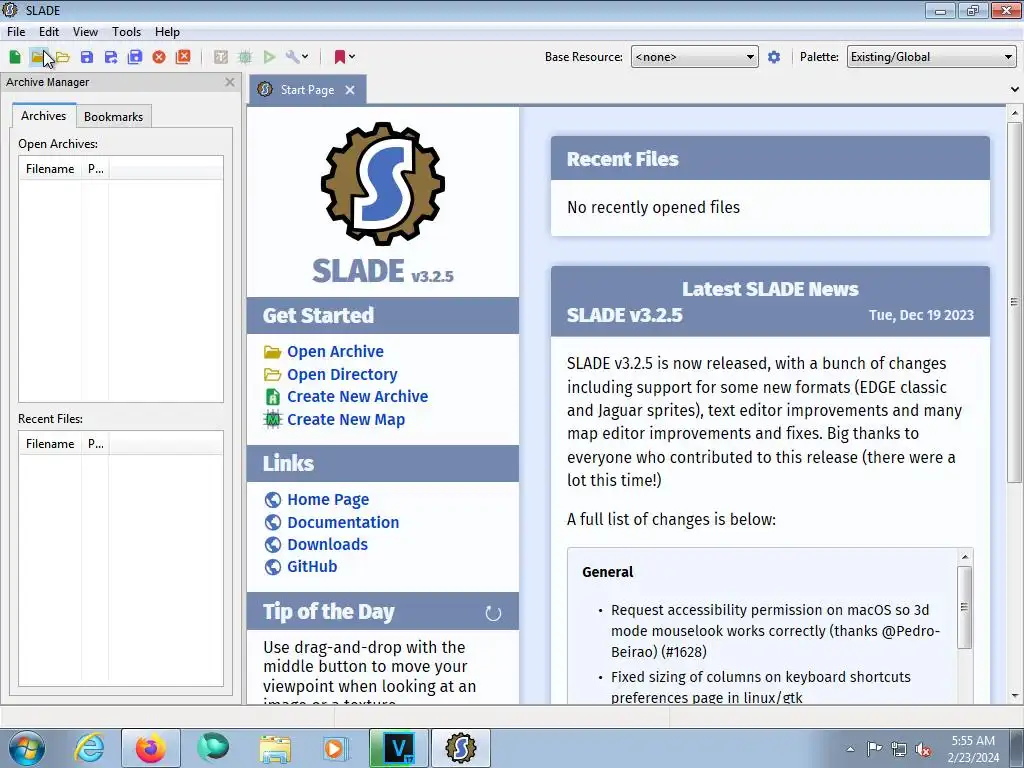The image size is (1024, 768).
Task: Click the SLADE gear logo image
Action: tap(383, 184)
